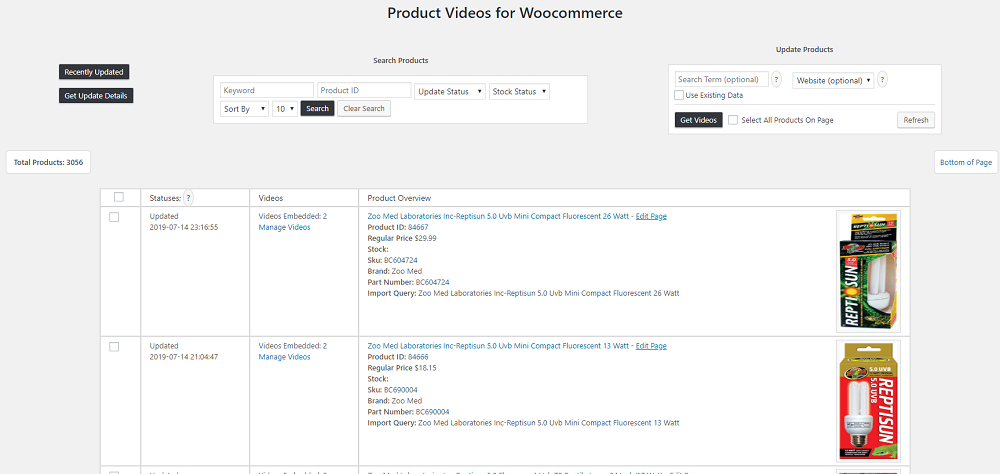Expand the Stock Status dropdown
Viewport: 1000px width, 474px height.
[519, 91]
